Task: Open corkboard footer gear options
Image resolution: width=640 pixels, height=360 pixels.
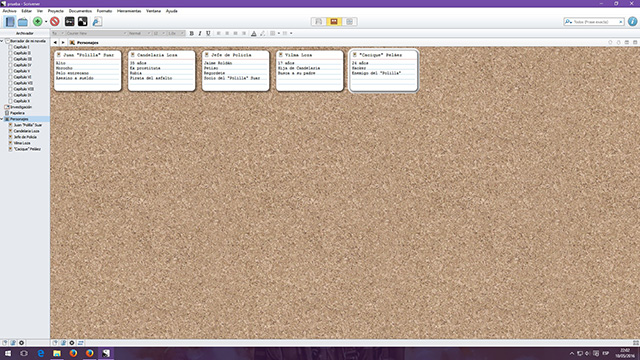Action: 71,343
